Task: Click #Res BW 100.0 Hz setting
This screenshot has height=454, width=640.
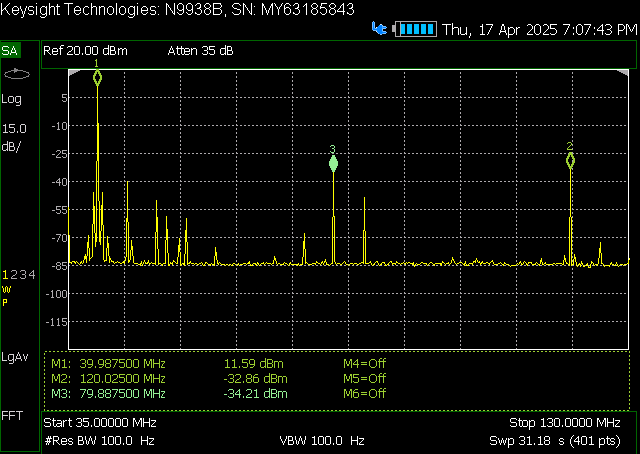Action: [x=99, y=441]
